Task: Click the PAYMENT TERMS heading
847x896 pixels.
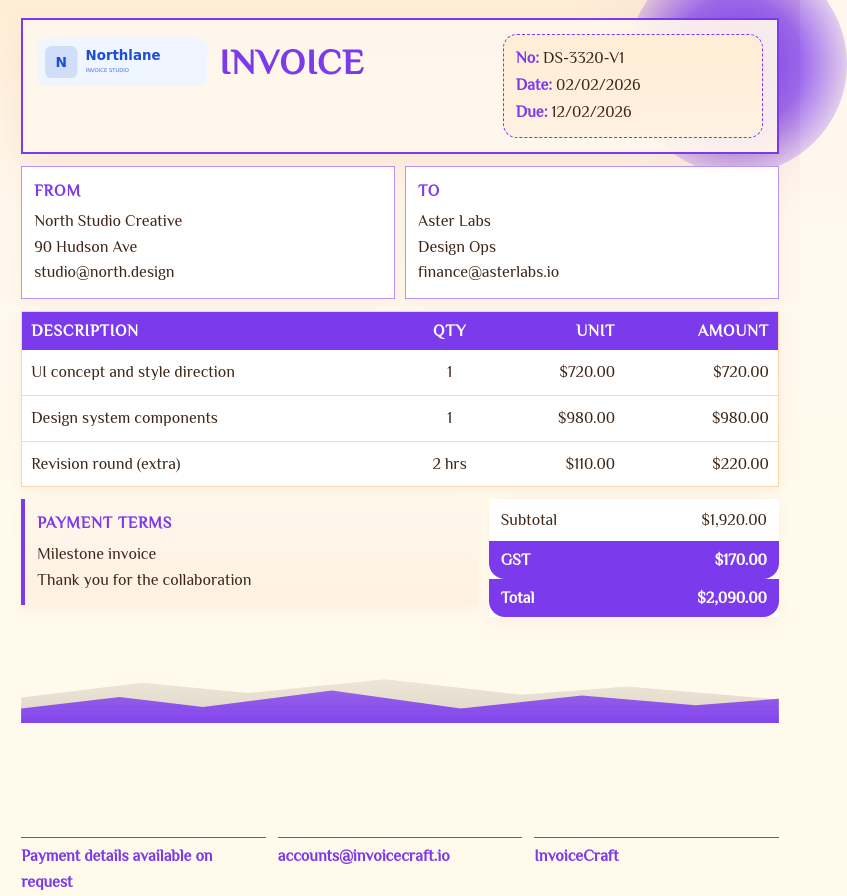Action: pos(105,522)
